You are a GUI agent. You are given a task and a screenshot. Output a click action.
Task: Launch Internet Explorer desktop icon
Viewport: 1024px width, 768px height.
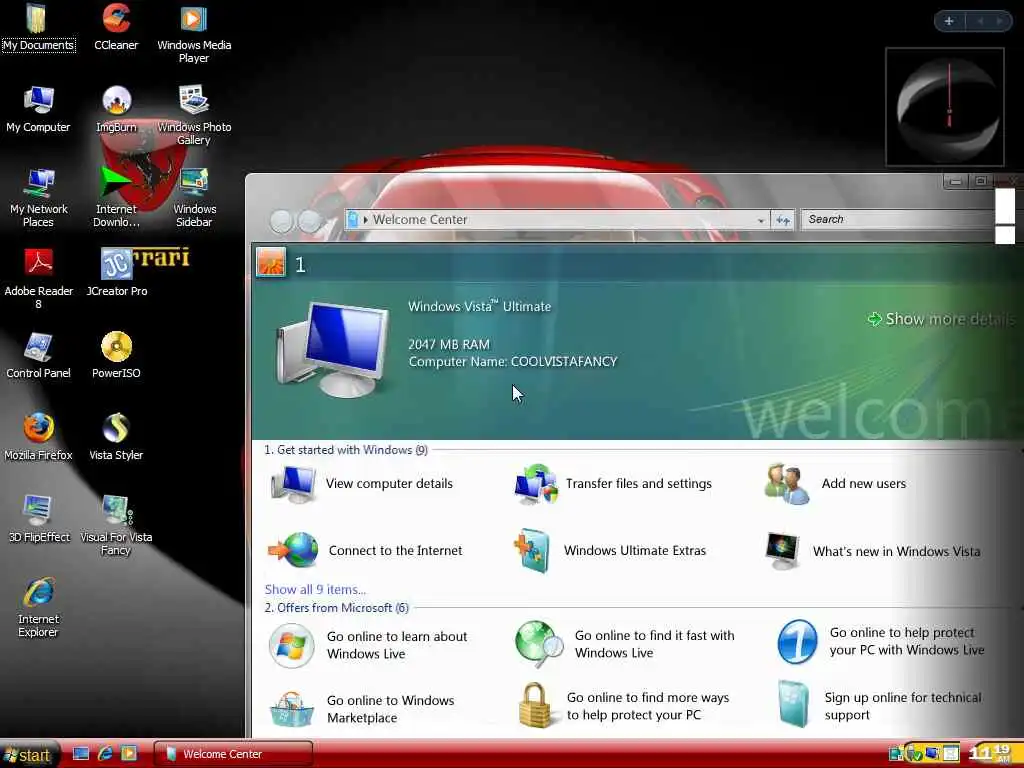click(x=39, y=607)
